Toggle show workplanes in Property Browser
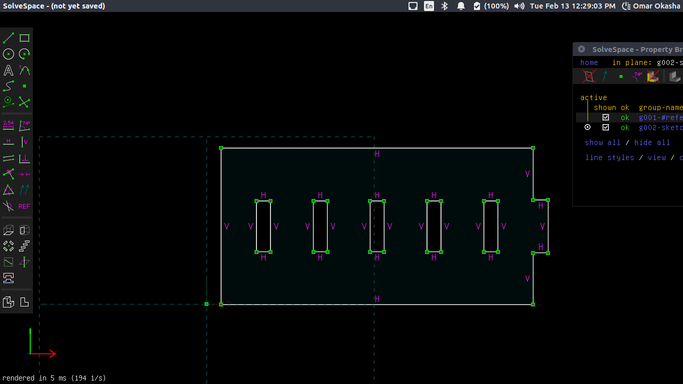 click(589, 77)
